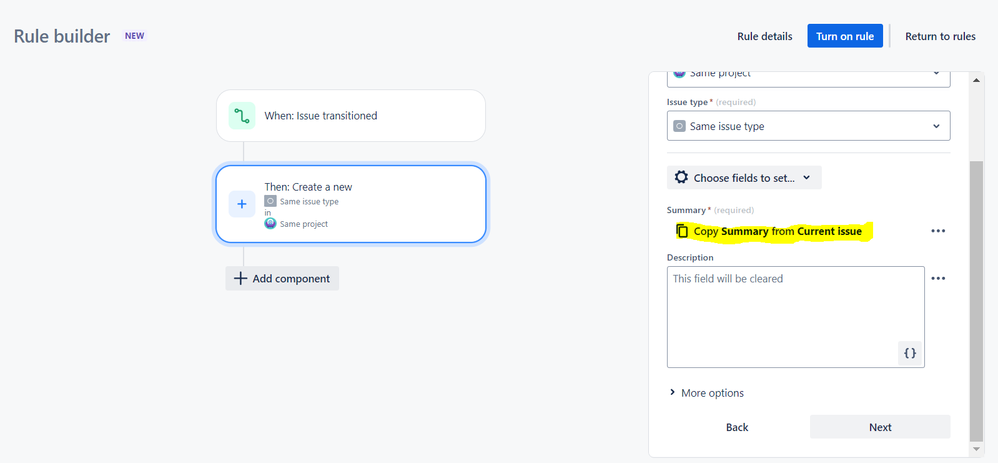
Task: Click the gear icon in Choose fields
Action: click(x=681, y=178)
